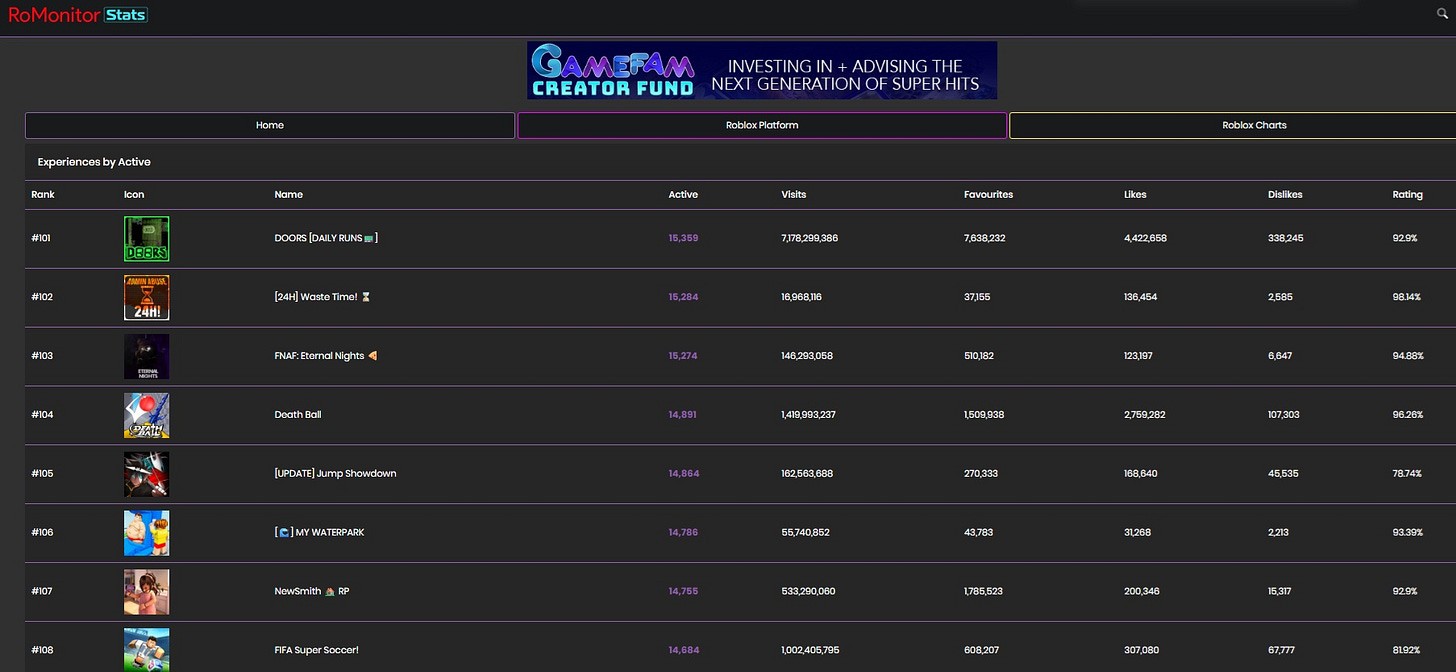This screenshot has height=672, width=1456.
Task: Click dislikes value 45,535
Action: coord(1284,473)
